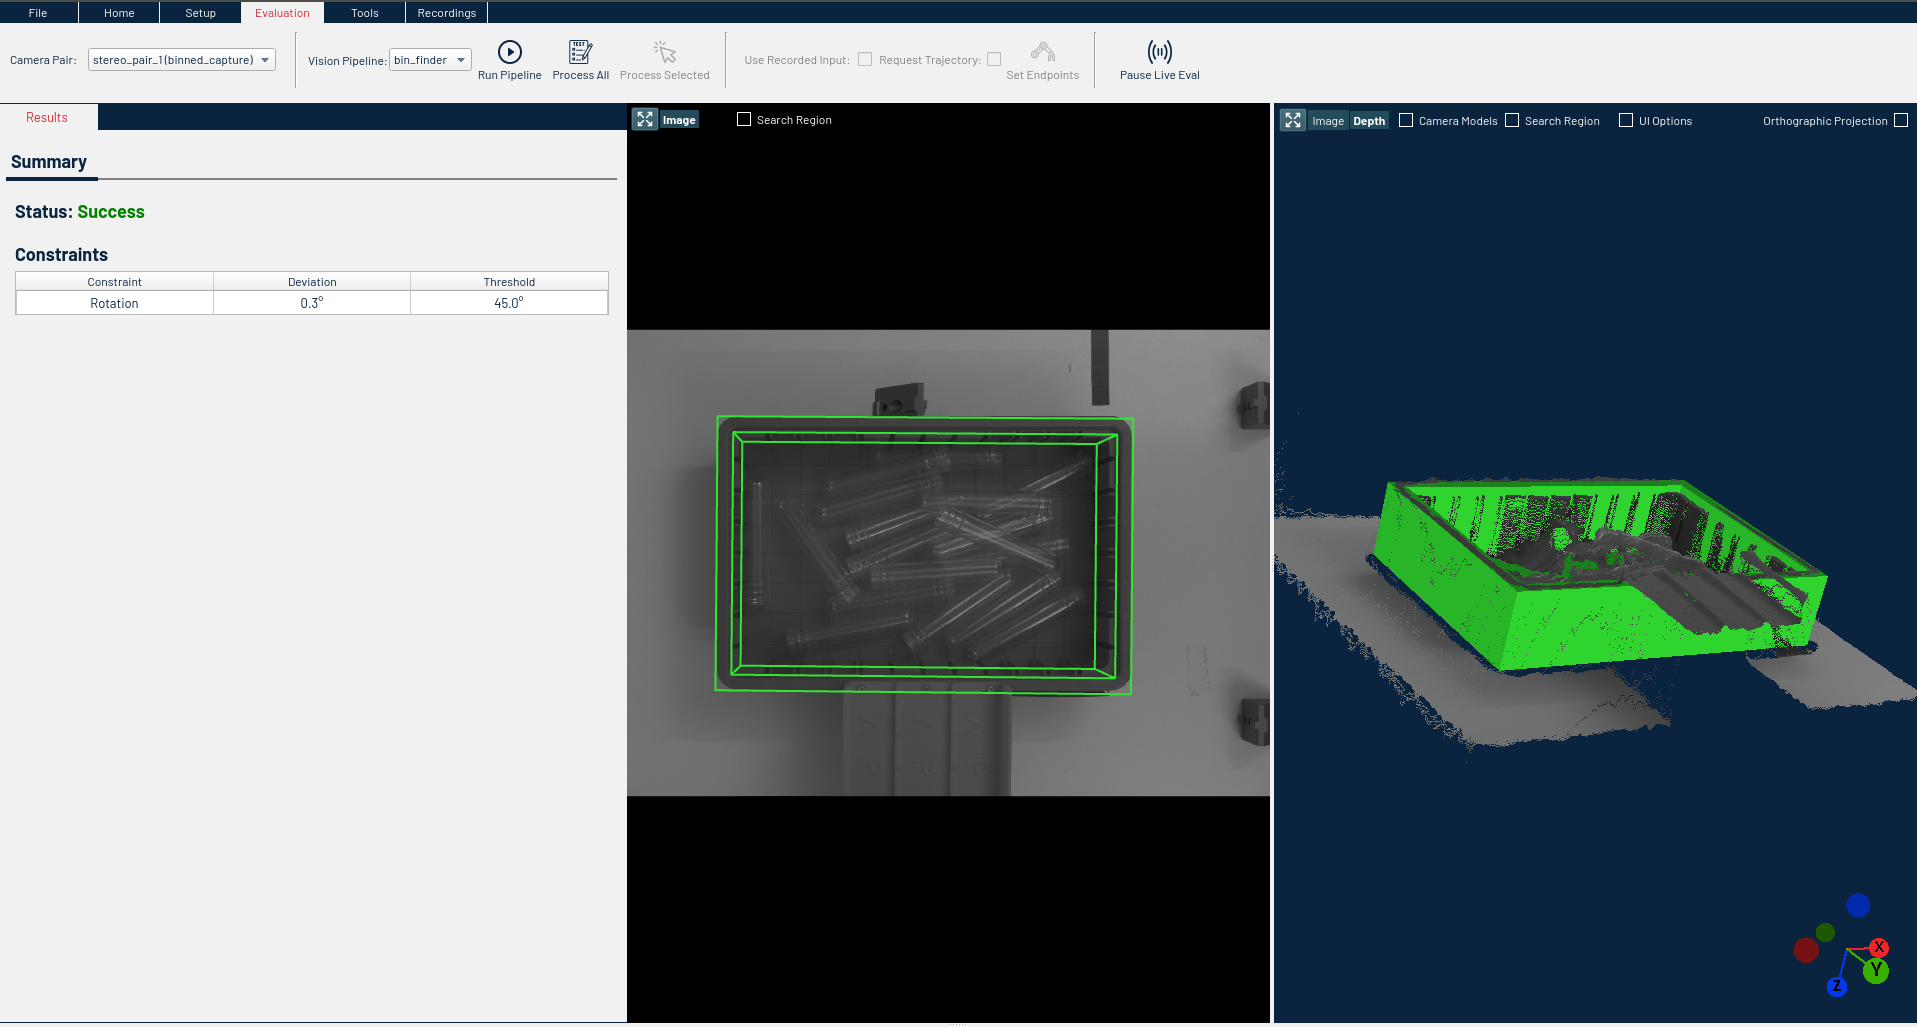Image resolution: width=1917 pixels, height=1027 pixels.
Task: Click the Run Pipeline play icon
Action: pos(509,52)
